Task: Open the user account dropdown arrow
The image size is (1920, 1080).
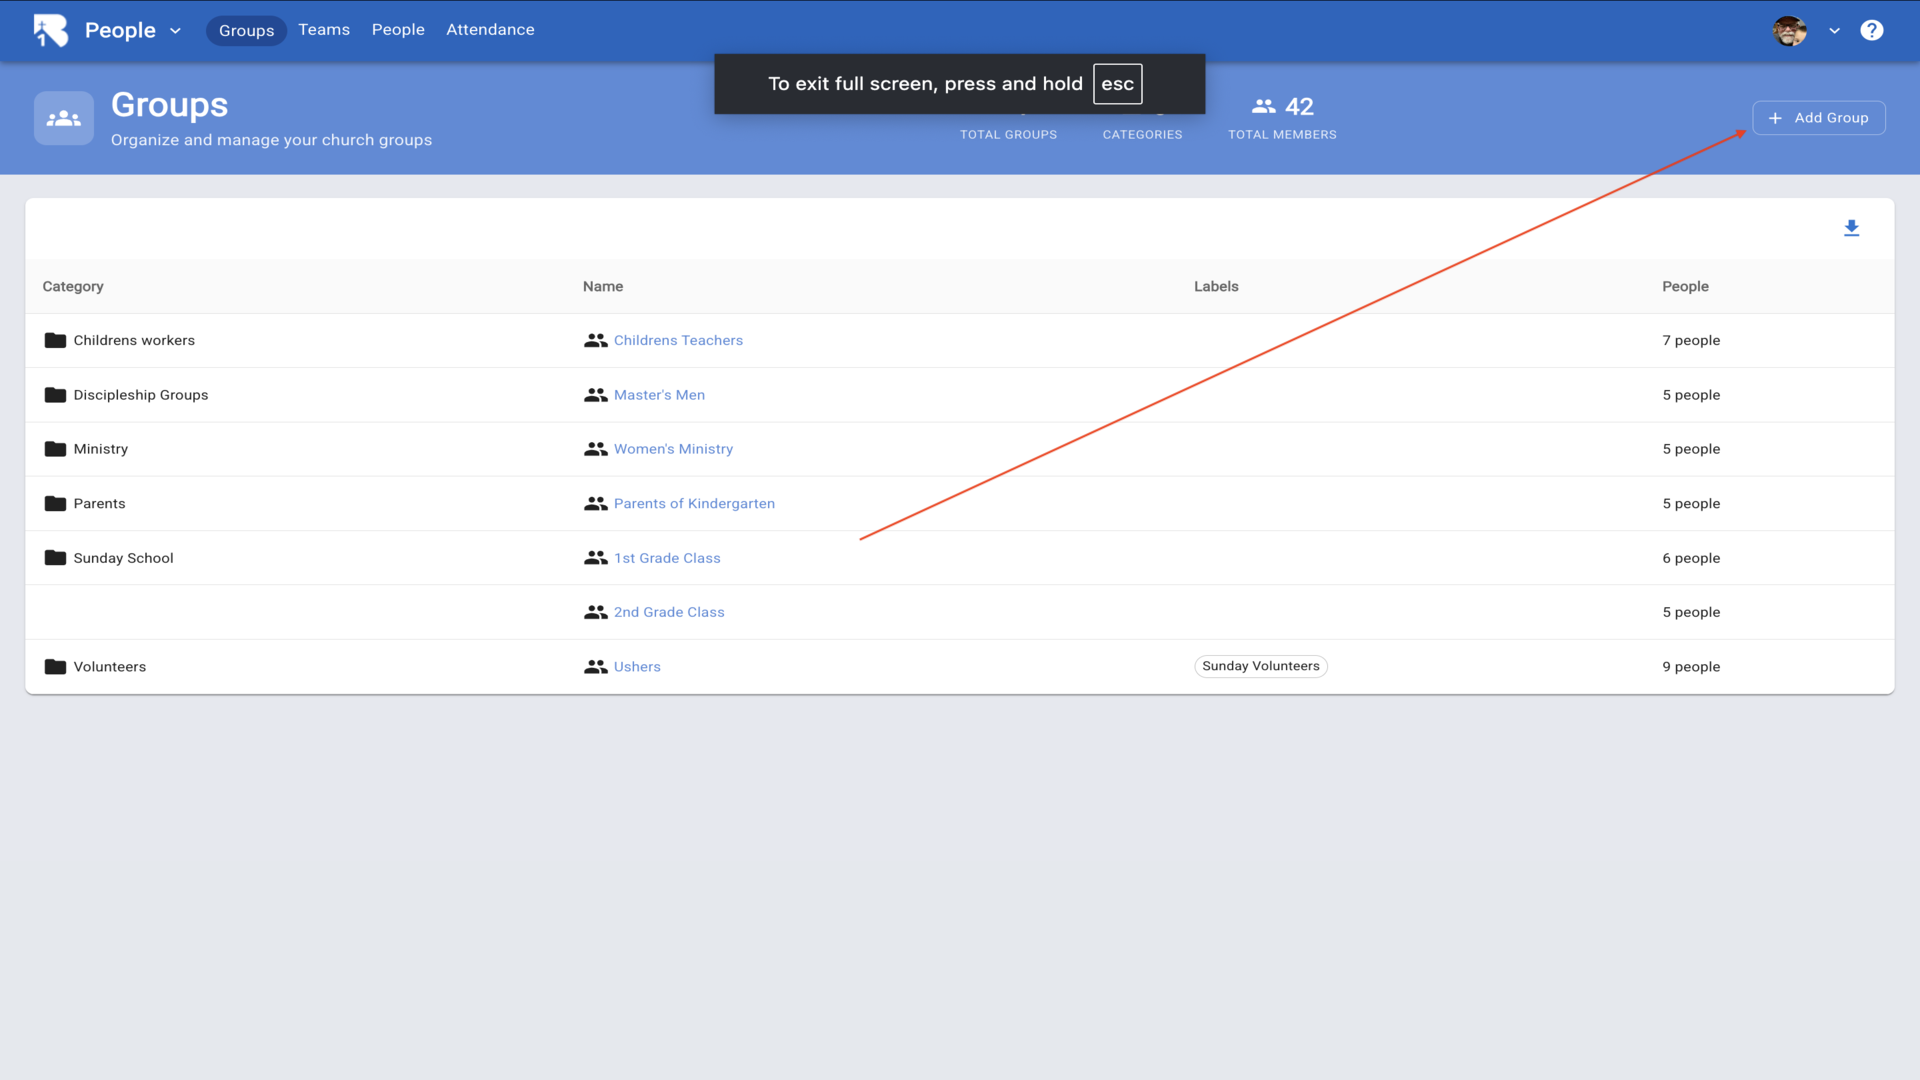Action: coord(1834,31)
